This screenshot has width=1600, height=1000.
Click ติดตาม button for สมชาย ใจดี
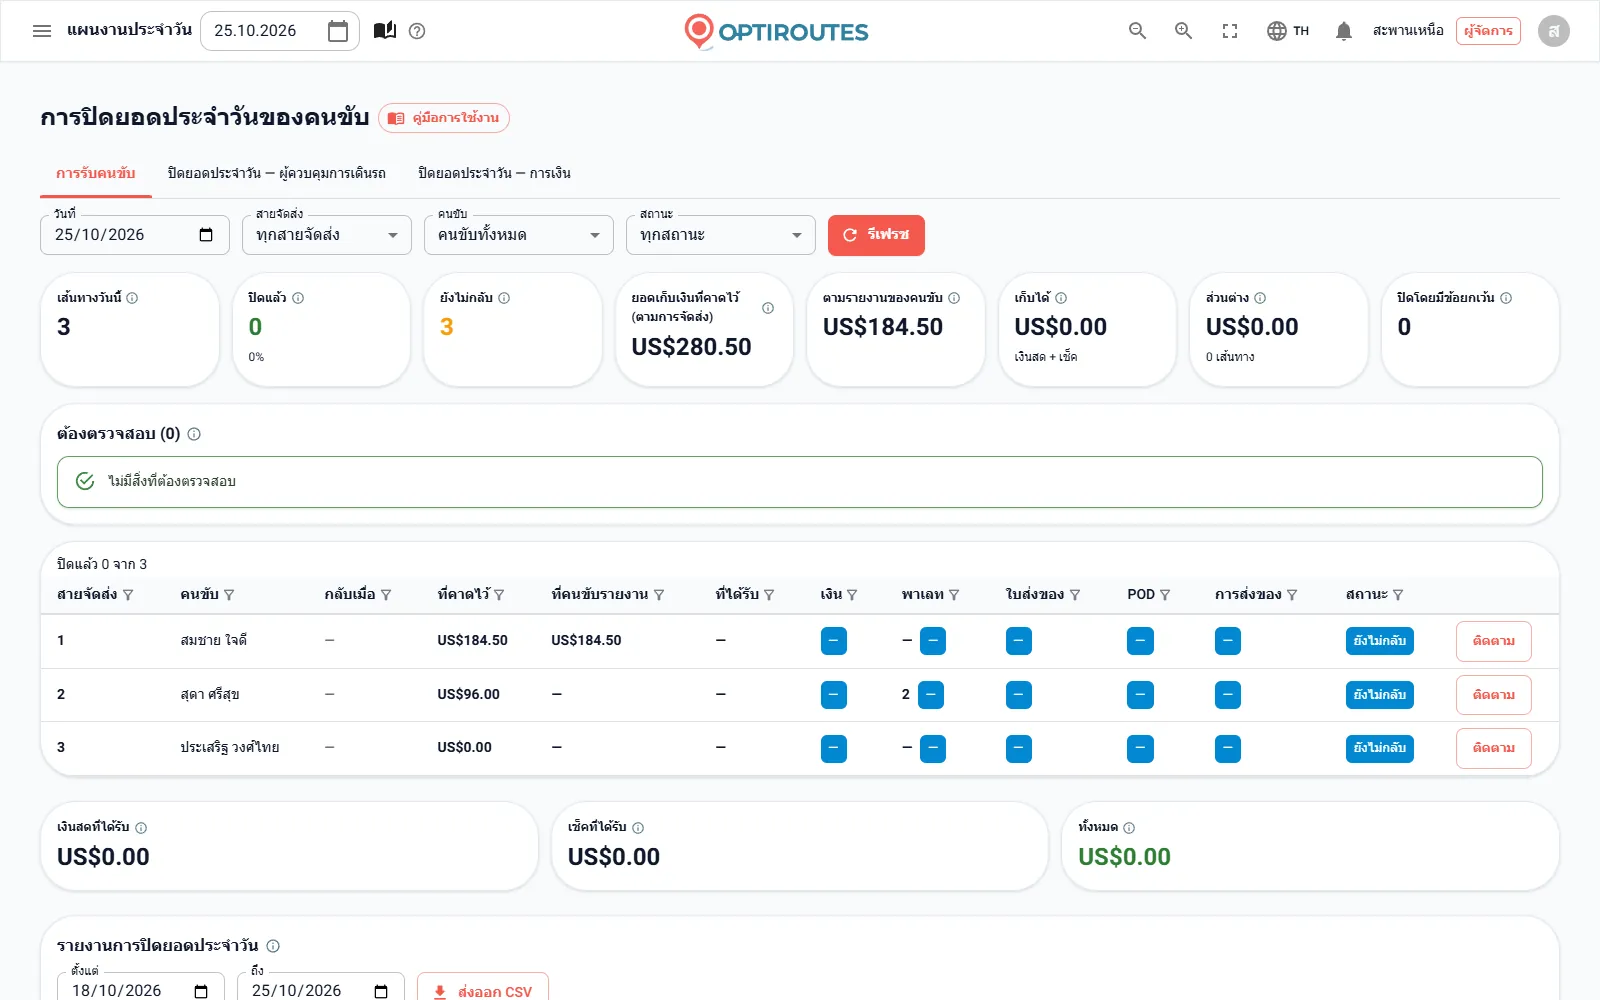1494,641
